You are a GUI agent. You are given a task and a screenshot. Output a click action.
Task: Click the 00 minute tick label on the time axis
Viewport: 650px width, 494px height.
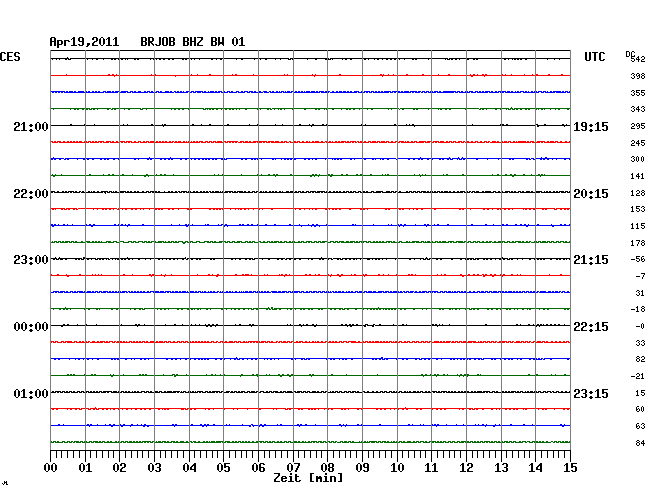[x=51, y=468]
